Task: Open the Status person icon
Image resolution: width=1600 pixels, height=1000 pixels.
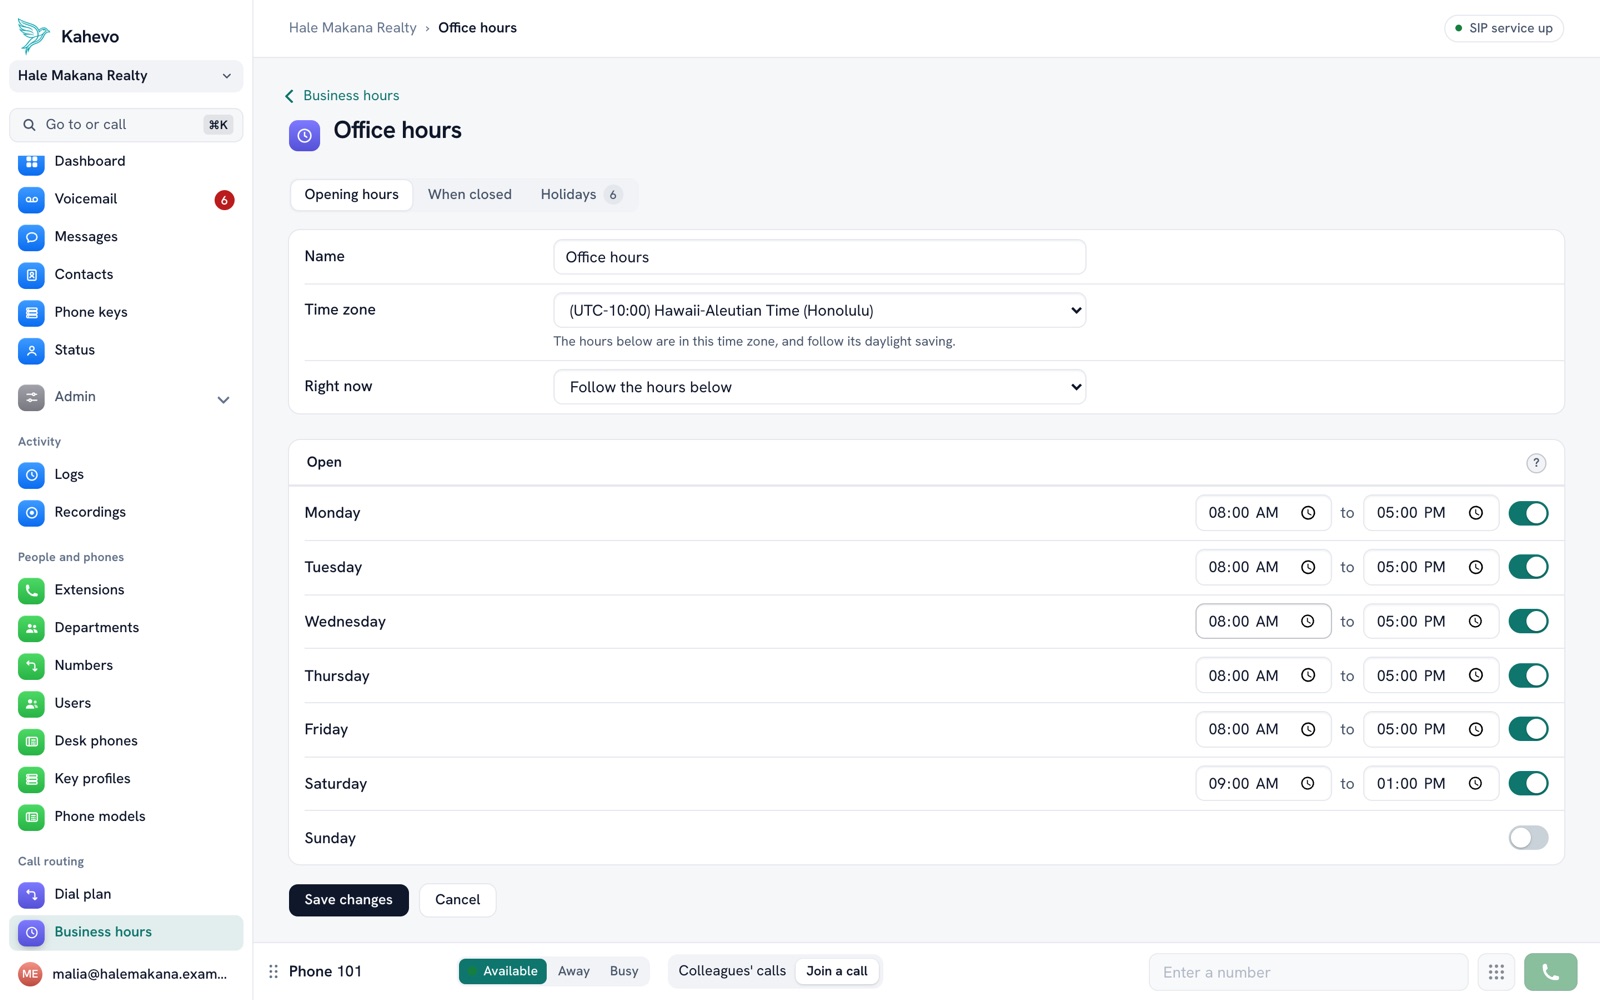Action: point(31,351)
